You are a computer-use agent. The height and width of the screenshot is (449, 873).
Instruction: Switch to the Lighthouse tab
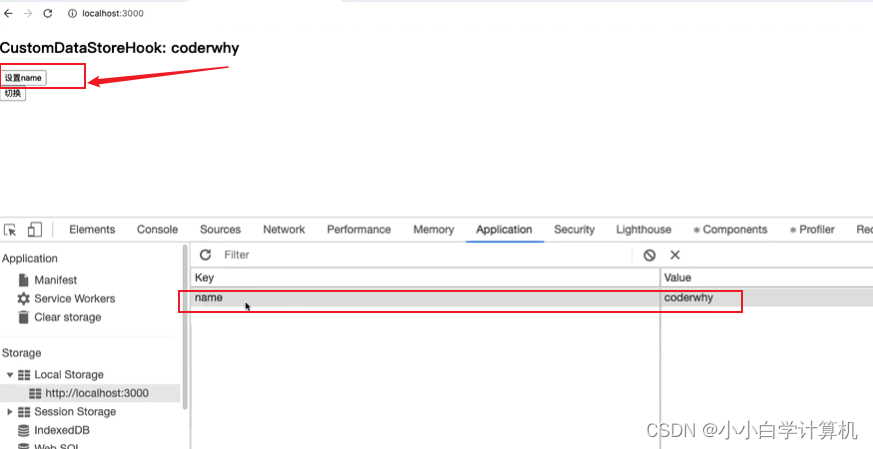(x=644, y=230)
